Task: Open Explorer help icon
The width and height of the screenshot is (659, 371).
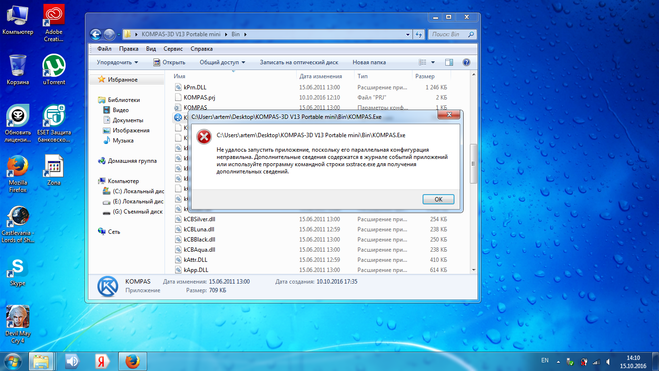Action: (467, 62)
